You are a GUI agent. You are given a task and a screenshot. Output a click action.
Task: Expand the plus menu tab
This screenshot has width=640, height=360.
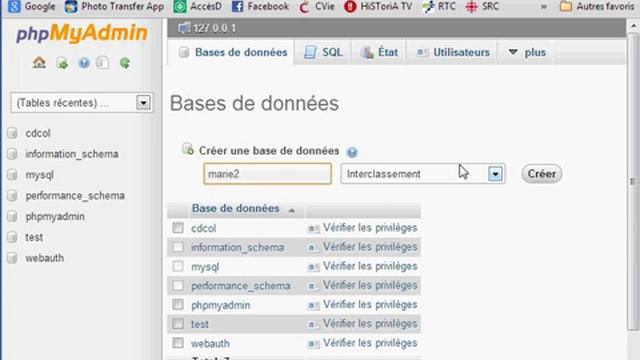coord(527,52)
